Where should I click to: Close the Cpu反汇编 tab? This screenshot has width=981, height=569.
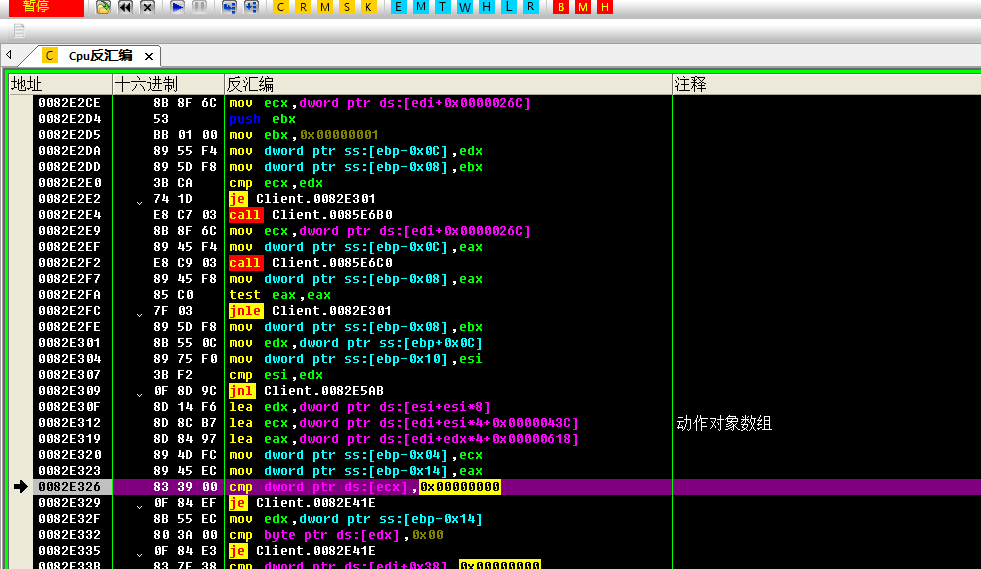pos(149,56)
